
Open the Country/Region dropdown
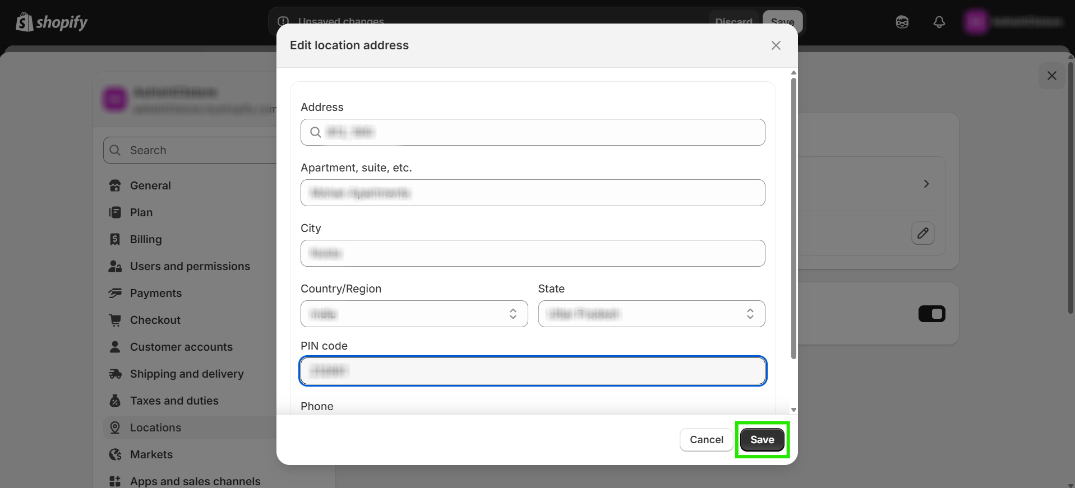[x=414, y=314]
